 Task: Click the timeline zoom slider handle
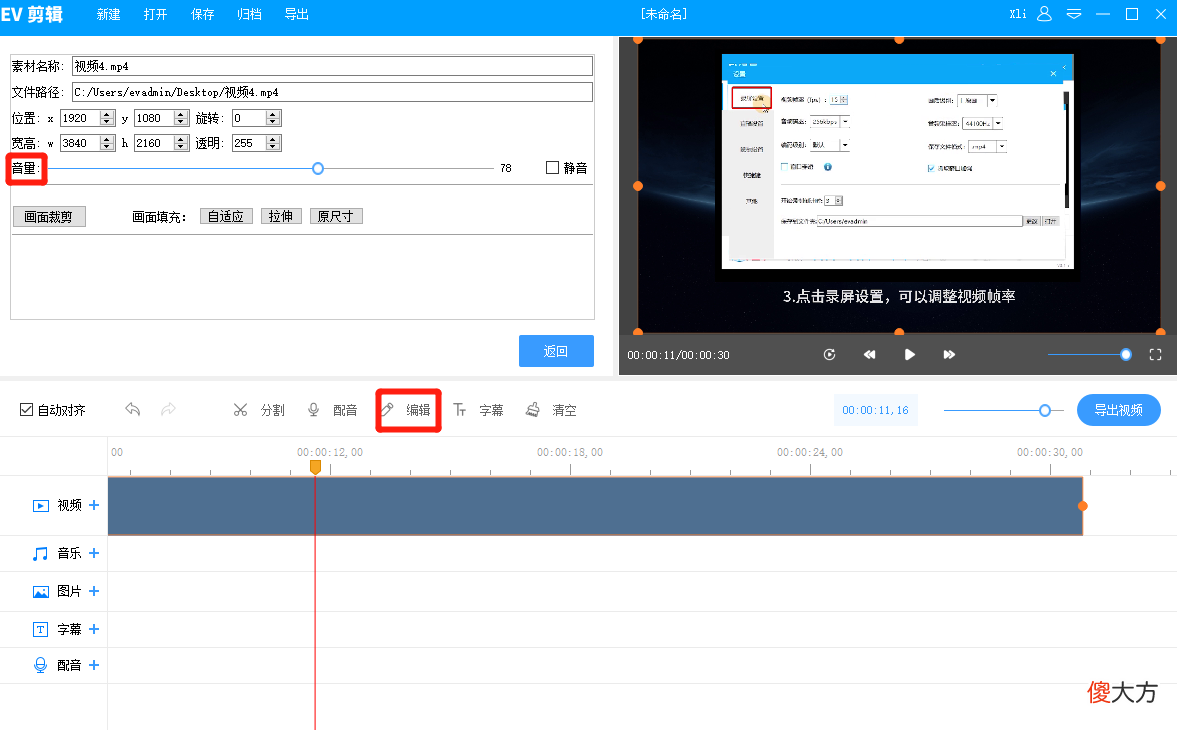1045,410
